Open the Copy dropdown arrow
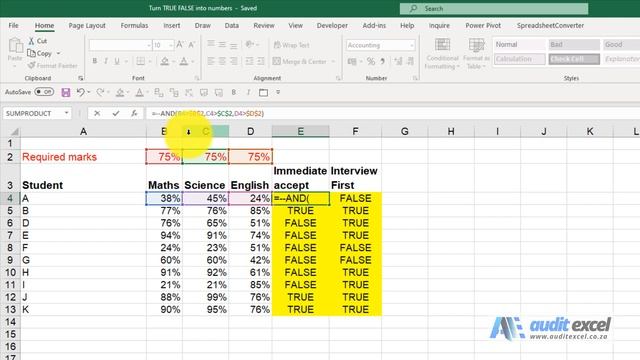Image resolution: width=640 pixels, height=360 pixels. (x=58, y=53)
